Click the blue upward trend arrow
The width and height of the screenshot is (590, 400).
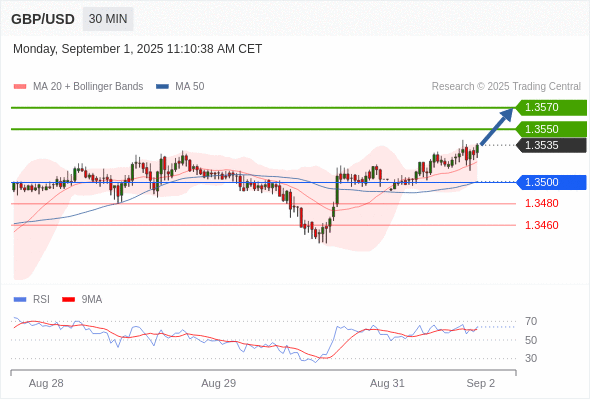[x=497, y=126]
